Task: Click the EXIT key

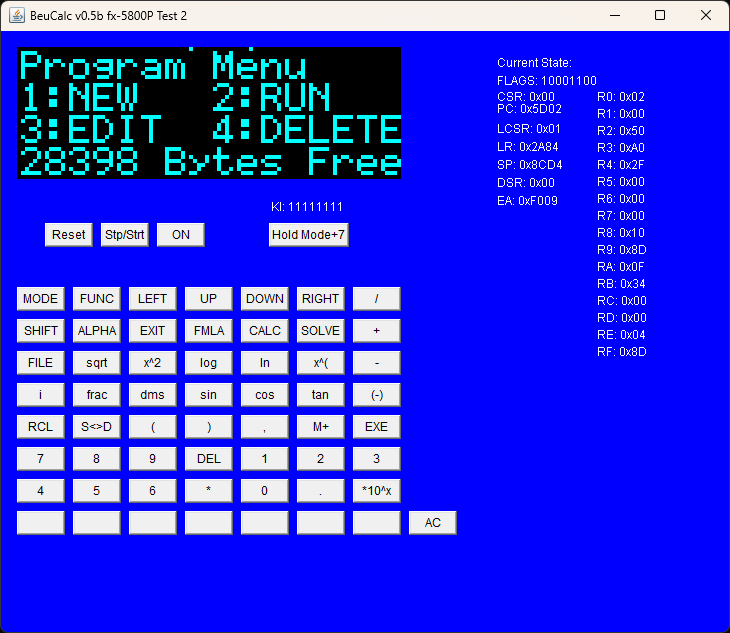Action: coord(152,330)
